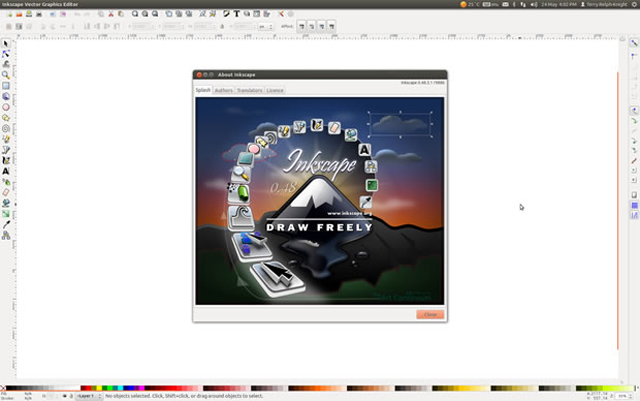The height and width of the screenshot is (401, 640).
Task: Toggle current layer visibility eye
Action: 64,396
